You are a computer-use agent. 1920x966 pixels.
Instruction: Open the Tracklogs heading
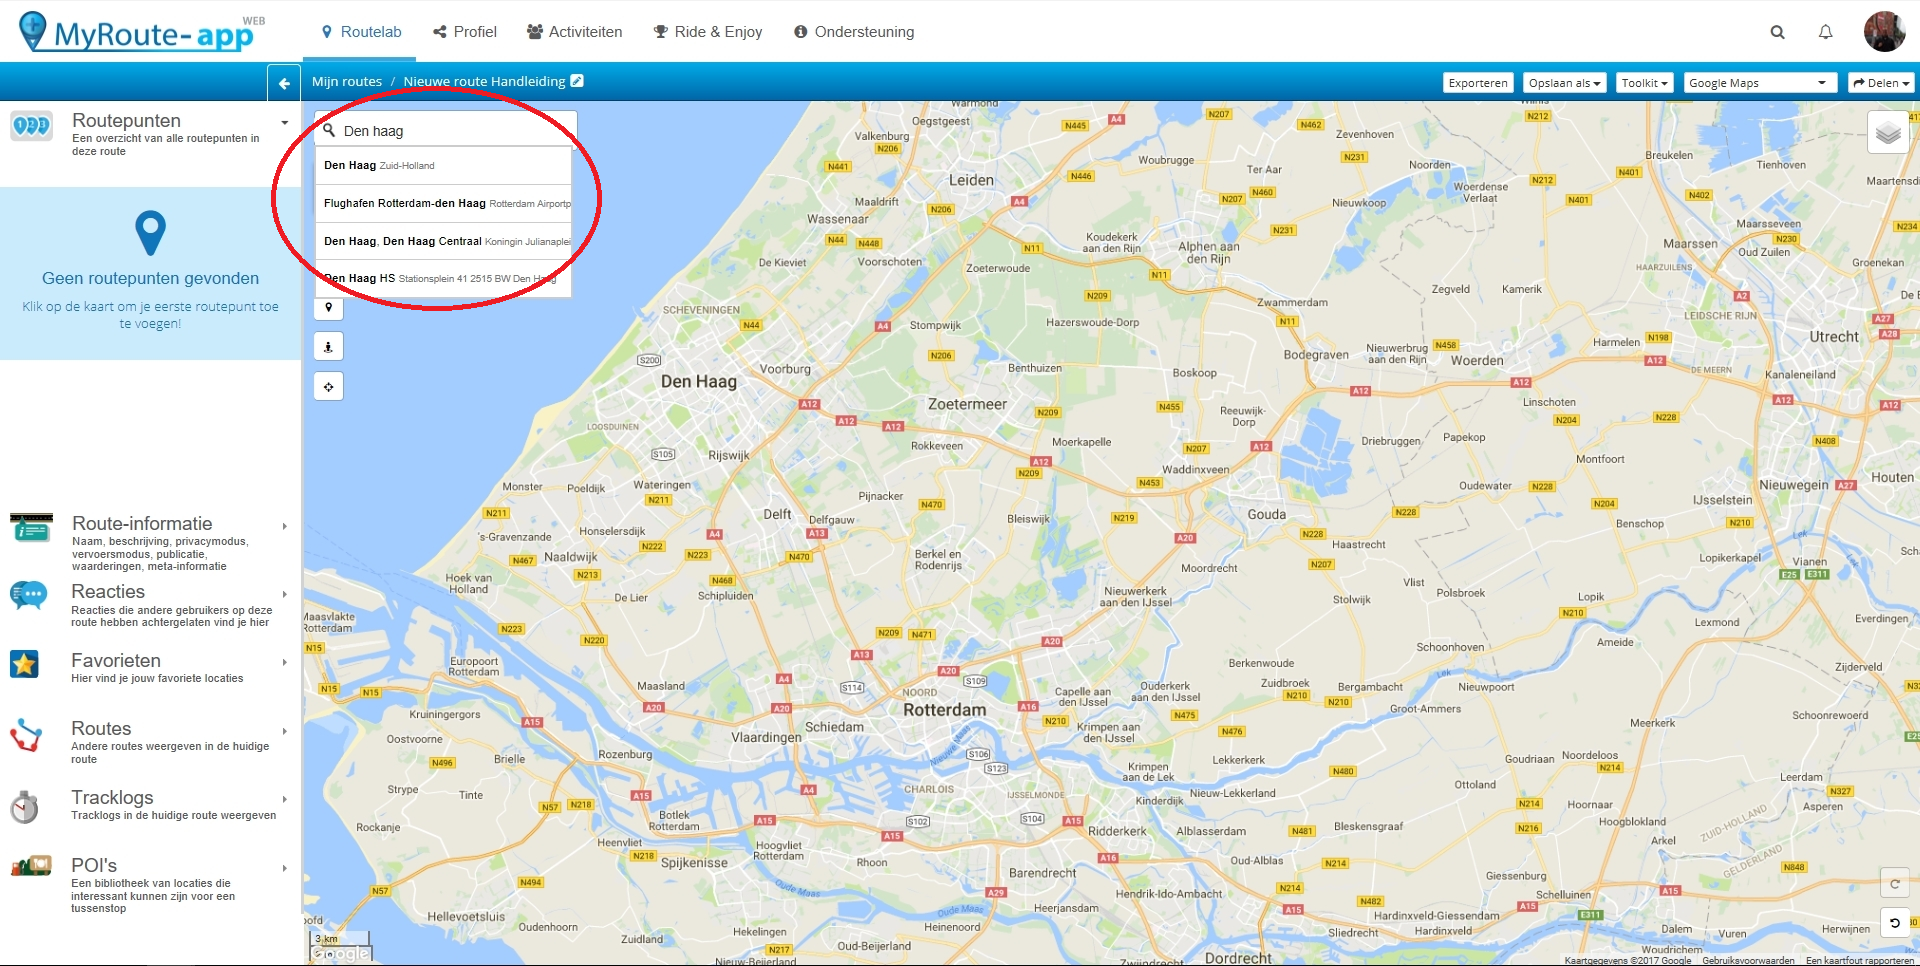coord(112,797)
